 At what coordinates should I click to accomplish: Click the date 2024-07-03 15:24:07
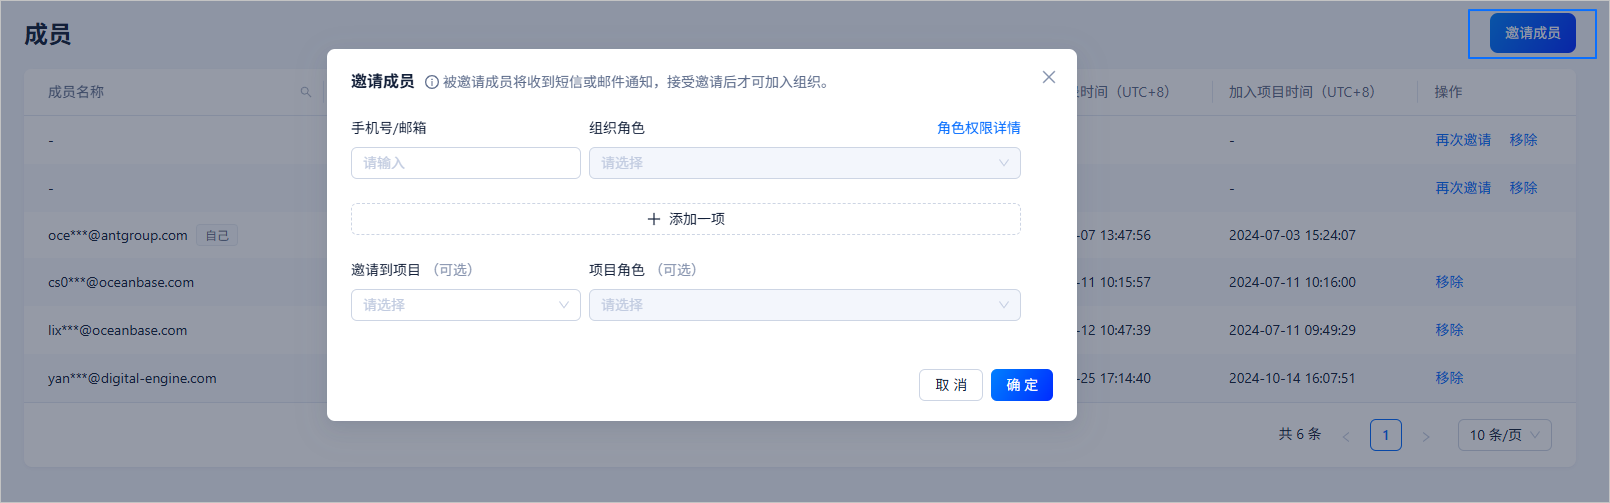[x=1292, y=236]
